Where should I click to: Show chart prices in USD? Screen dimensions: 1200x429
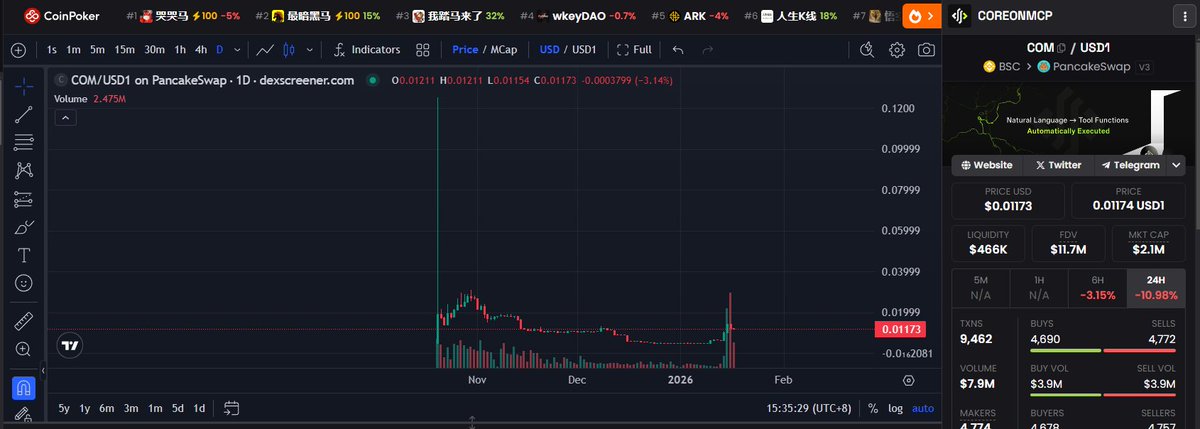549,50
